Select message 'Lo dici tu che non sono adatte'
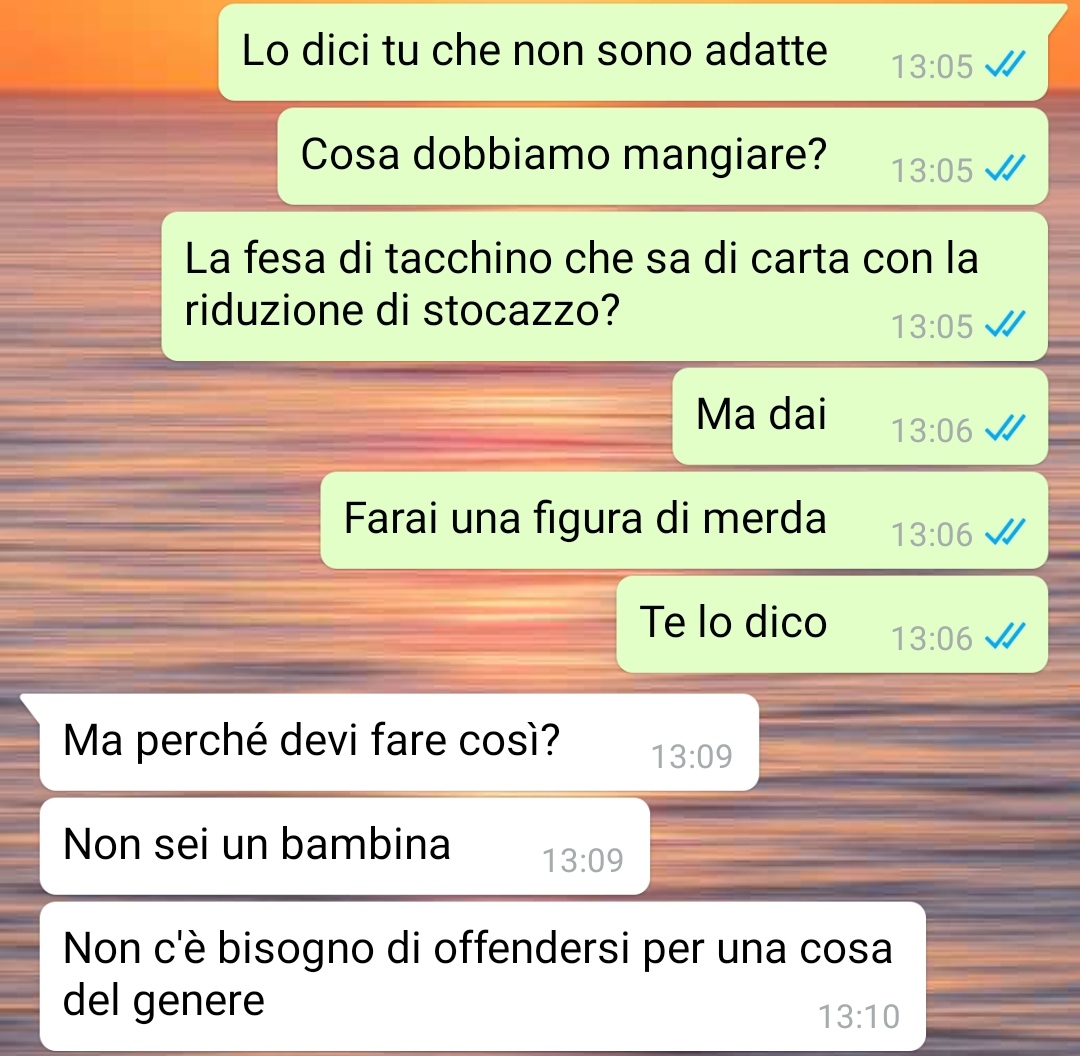 pos(634,52)
